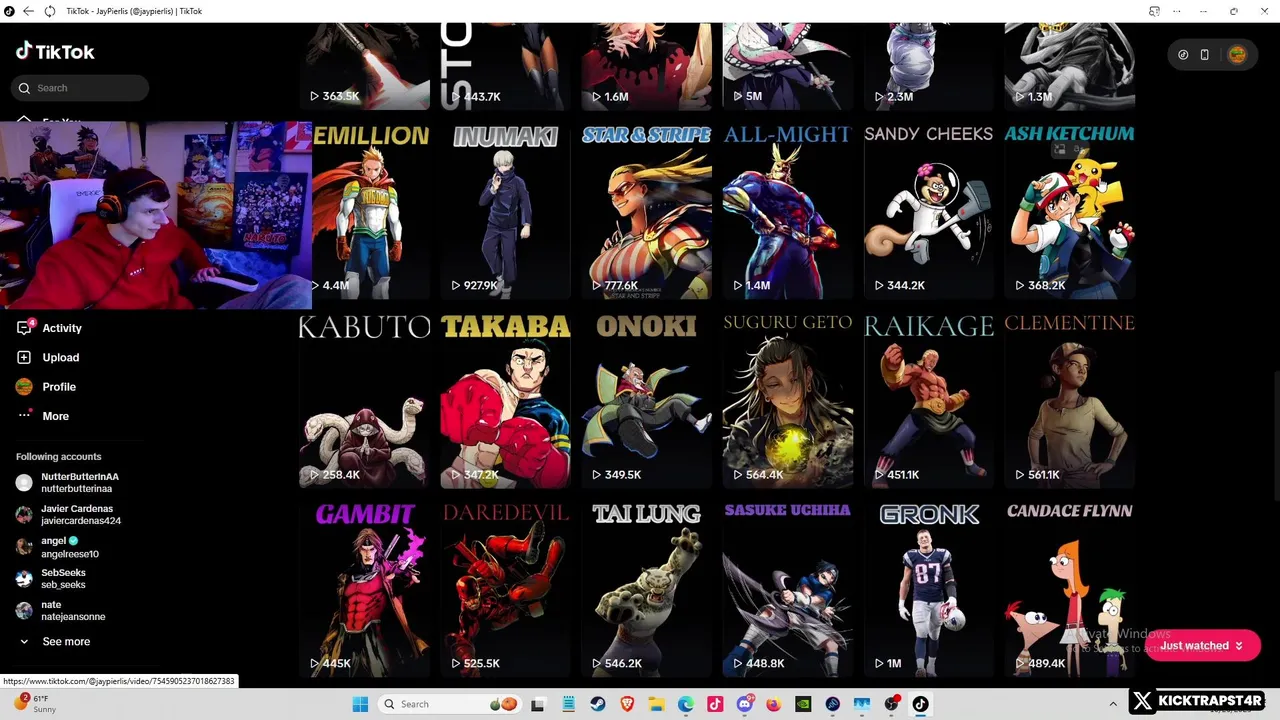Play the TAKABA video
This screenshot has width=1280, height=720.
pos(506,400)
